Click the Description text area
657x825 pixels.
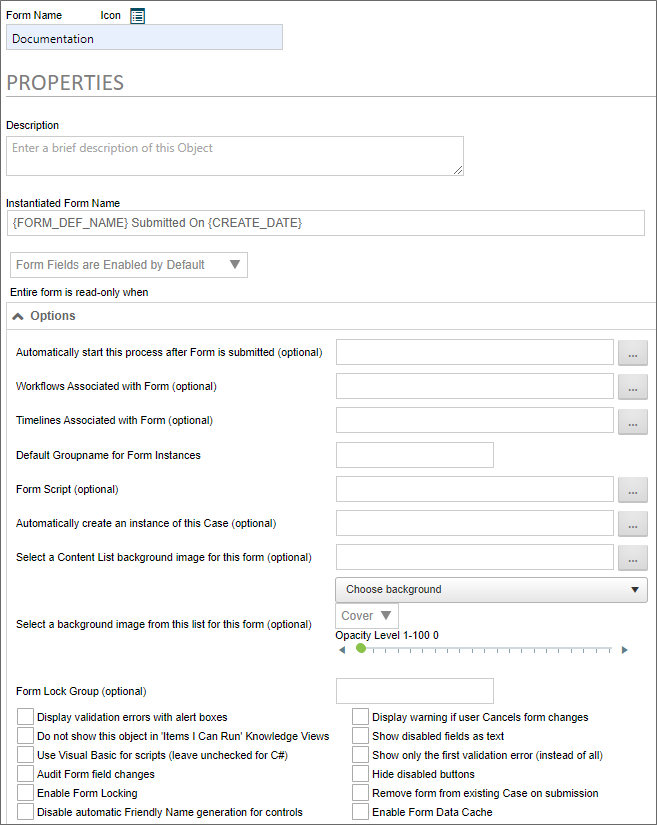tap(234, 156)
